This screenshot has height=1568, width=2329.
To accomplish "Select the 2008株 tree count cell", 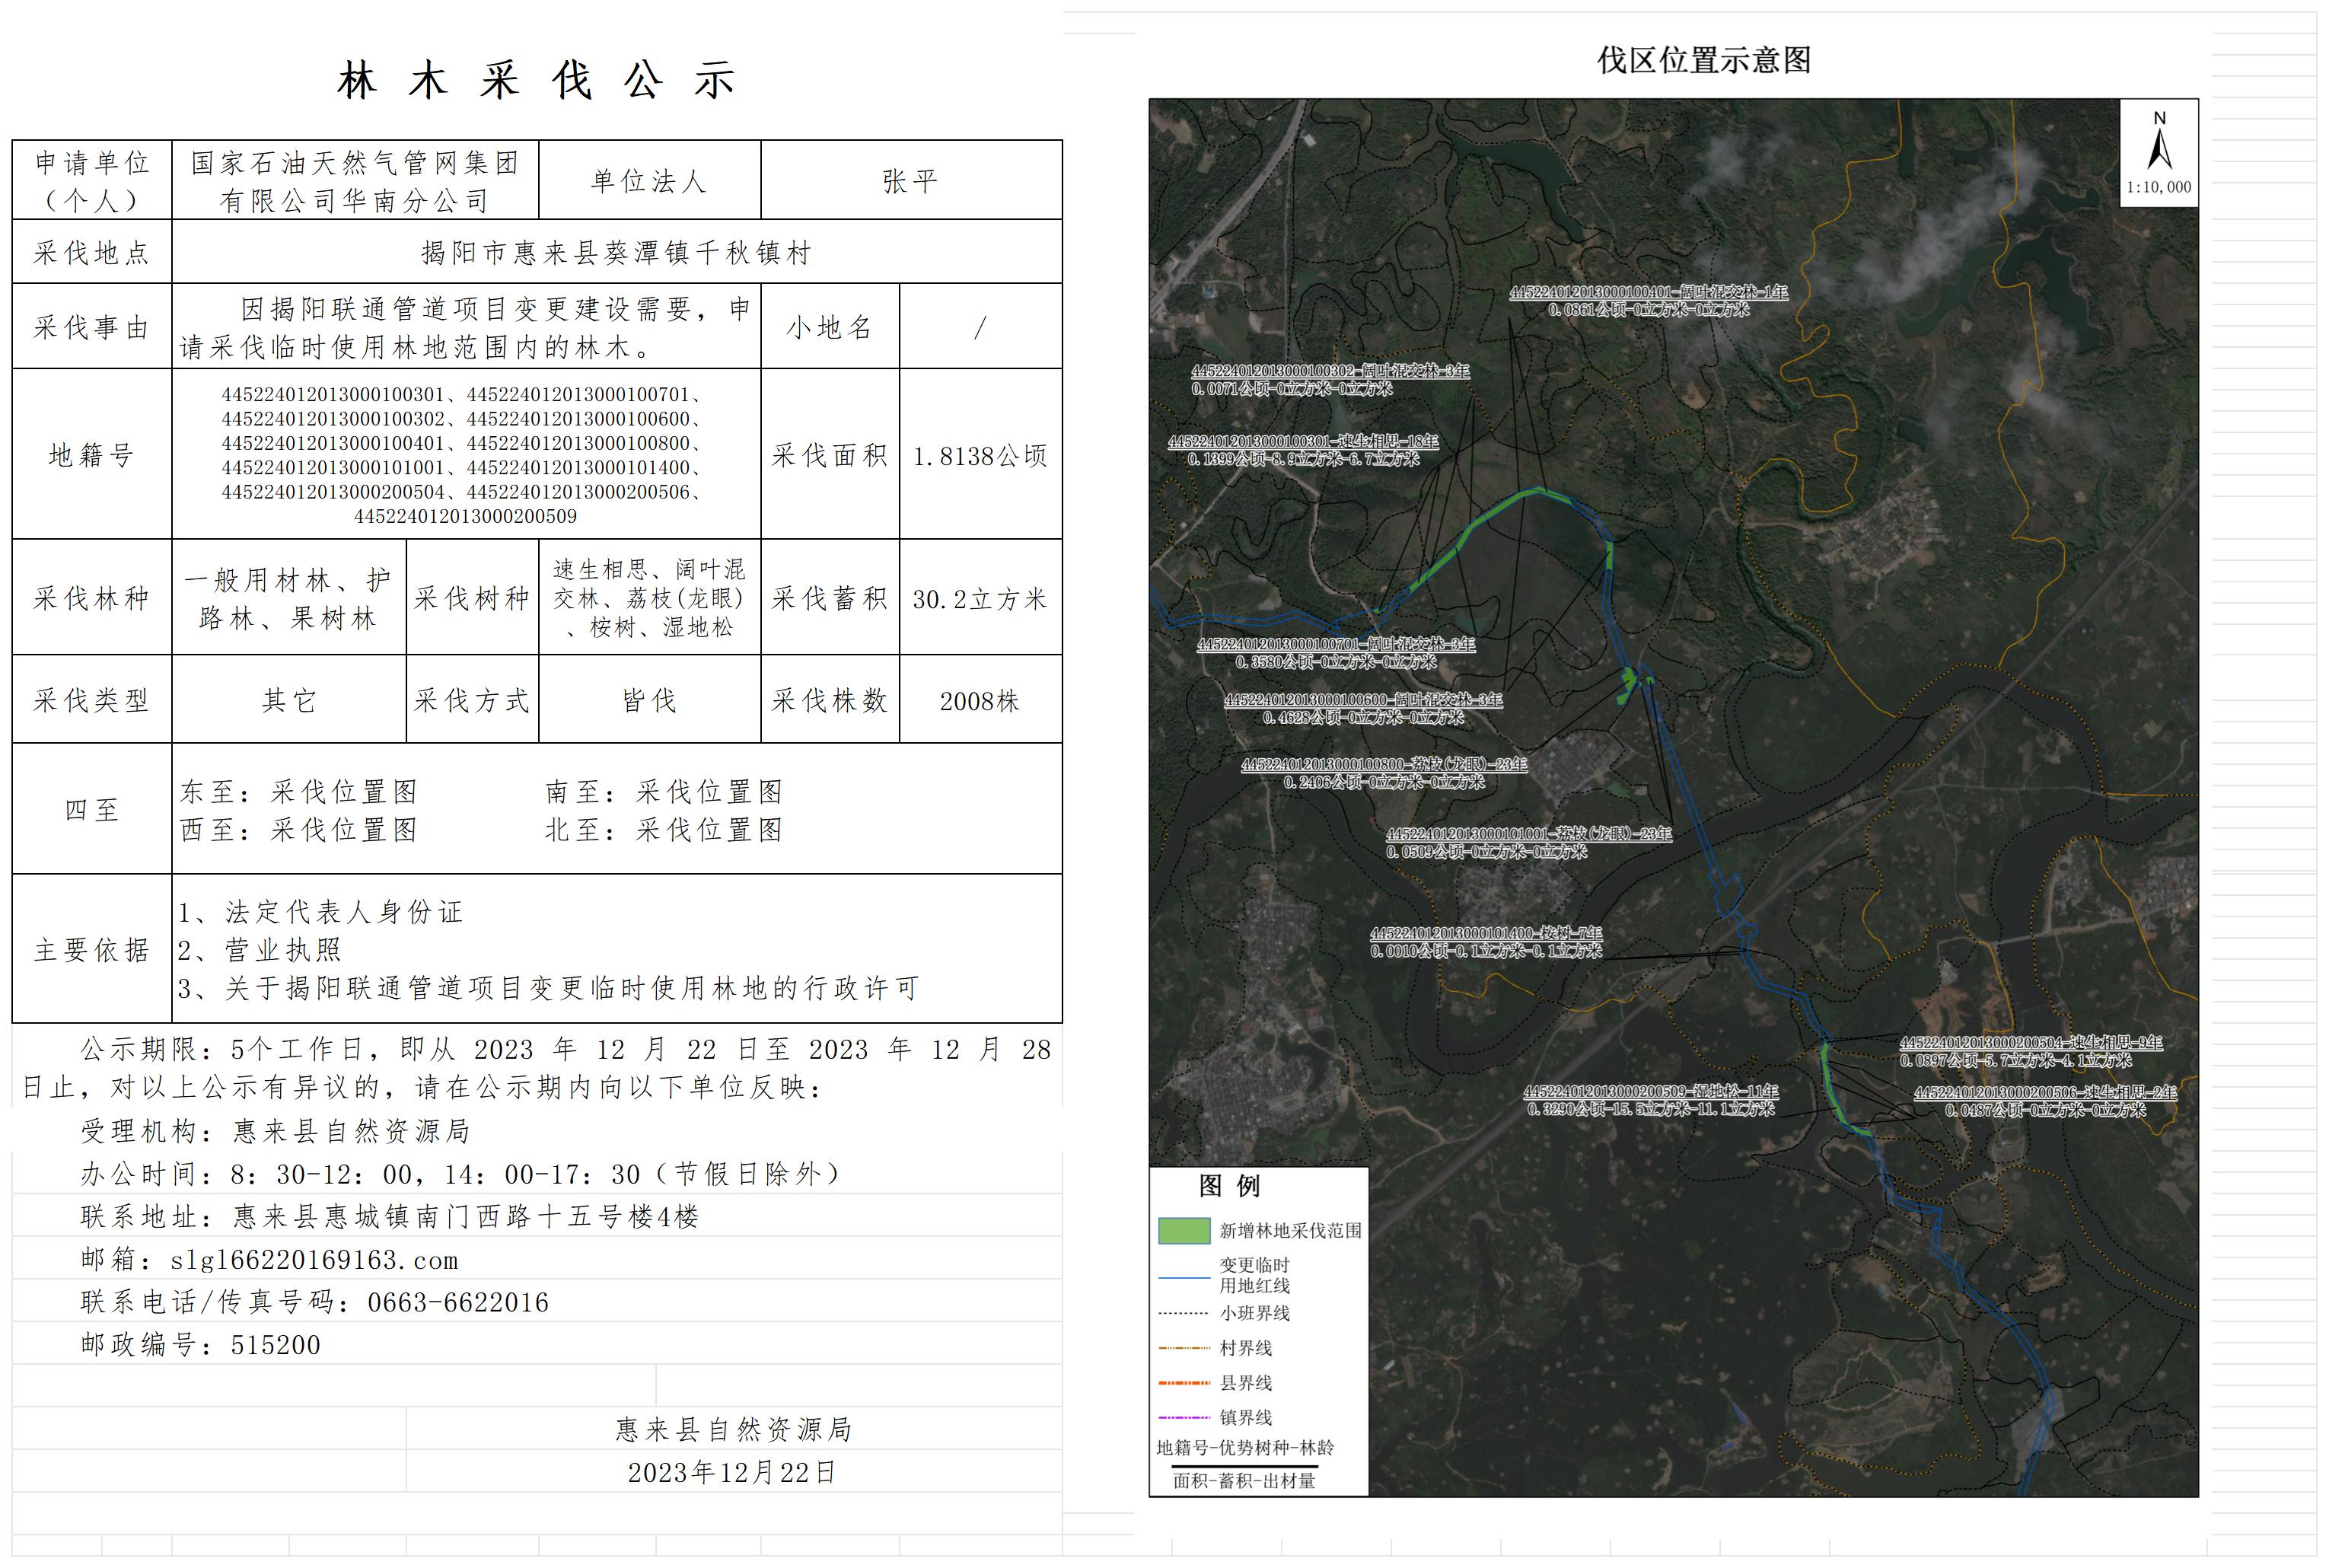I will click(x=979, y=701).
